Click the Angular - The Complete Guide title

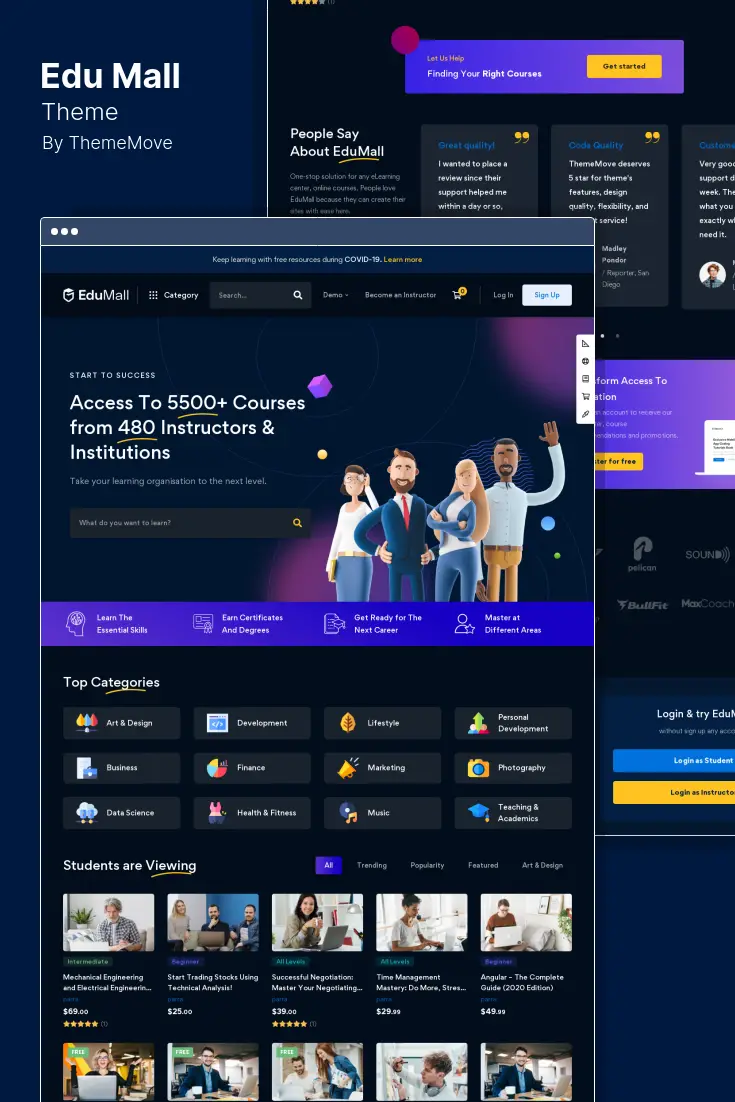pyautogui.click(x=522, y=982)
